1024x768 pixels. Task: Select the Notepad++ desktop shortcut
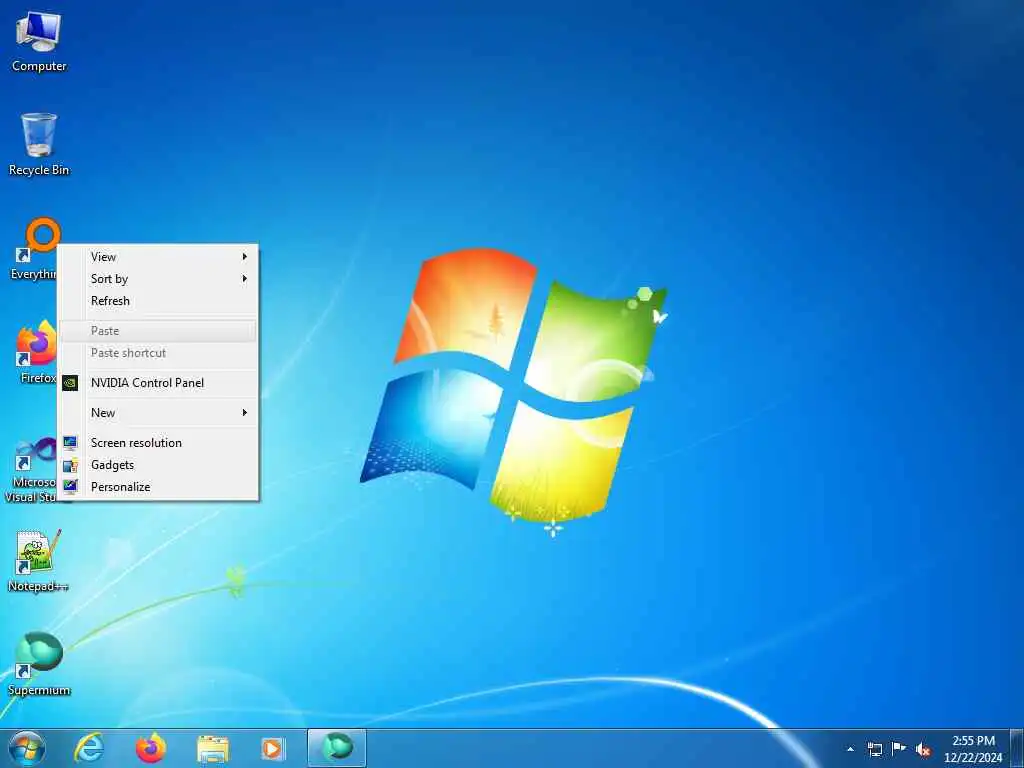pyautogui.click(x=38, y=562)
